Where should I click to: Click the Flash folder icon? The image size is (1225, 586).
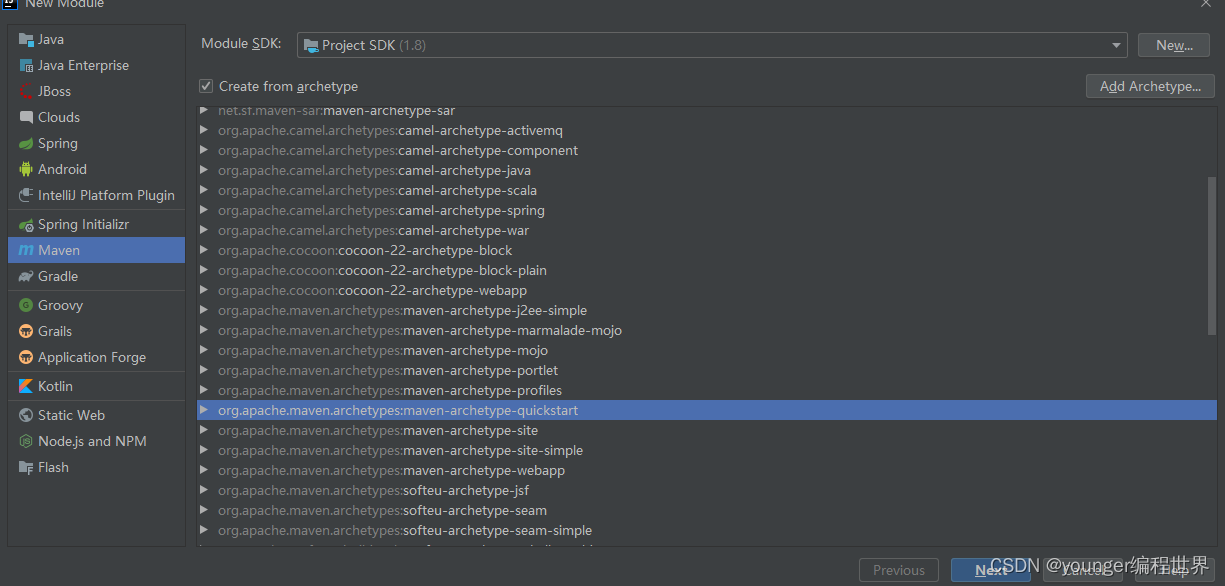point(26,468)
